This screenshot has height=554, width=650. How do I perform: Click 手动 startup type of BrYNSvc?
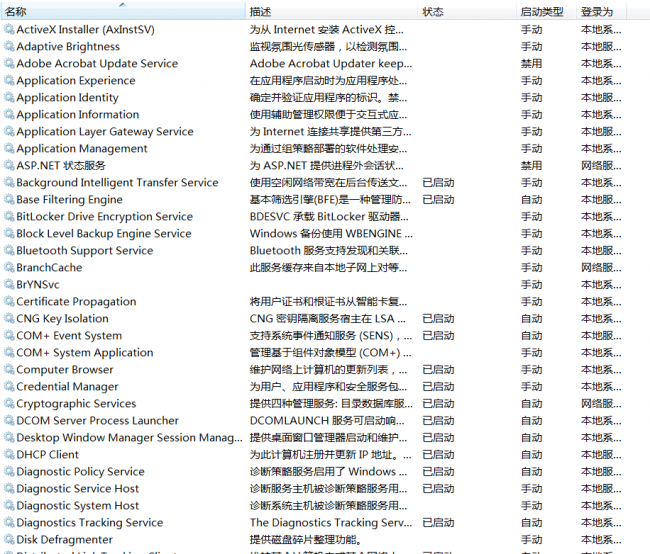coord(531,284)
